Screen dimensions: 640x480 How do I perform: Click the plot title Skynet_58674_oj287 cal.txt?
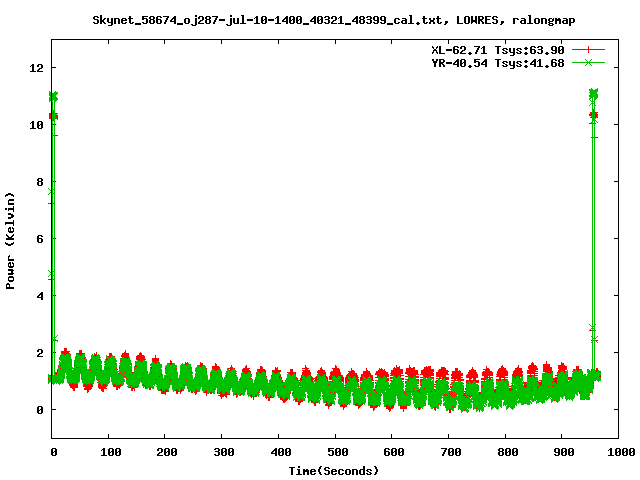[334, 20]
